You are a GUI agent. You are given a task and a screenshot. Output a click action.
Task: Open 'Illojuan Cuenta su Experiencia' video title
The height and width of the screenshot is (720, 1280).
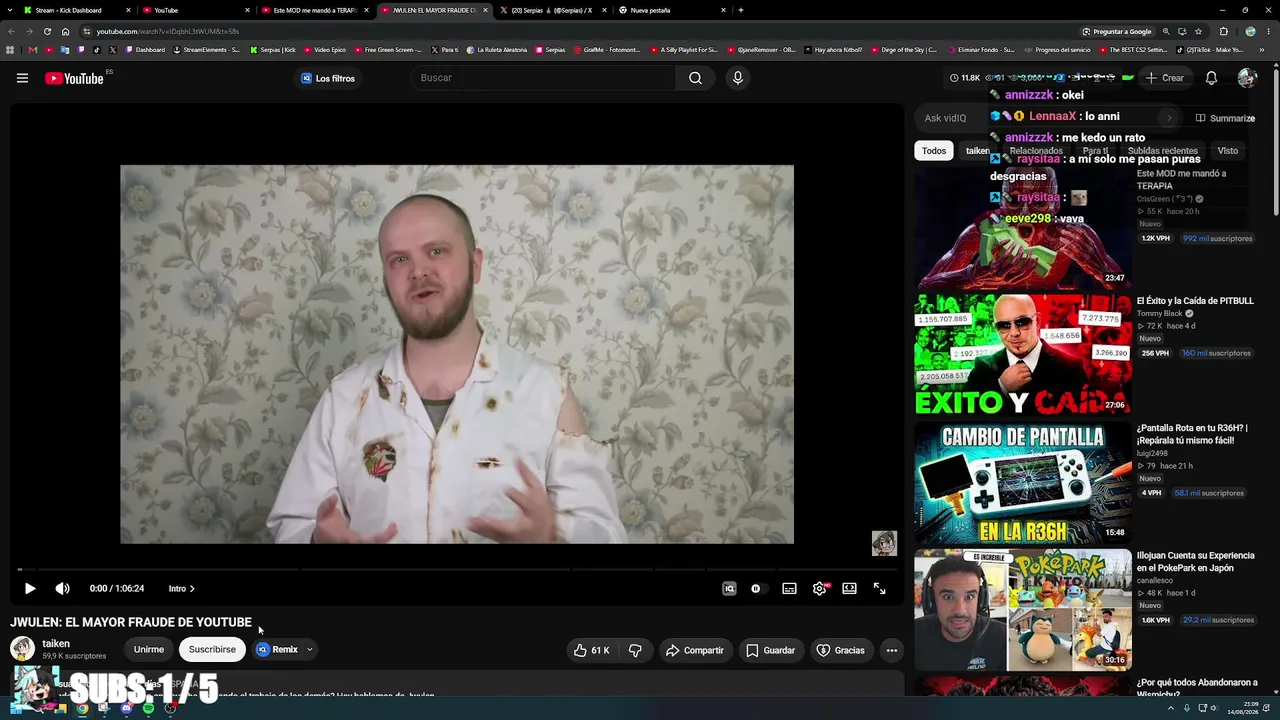pyautogui.click(x=1195, y=562)
